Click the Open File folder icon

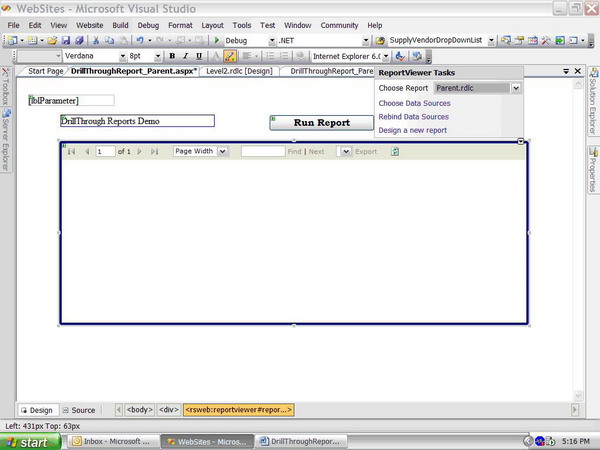pos(52,41)
